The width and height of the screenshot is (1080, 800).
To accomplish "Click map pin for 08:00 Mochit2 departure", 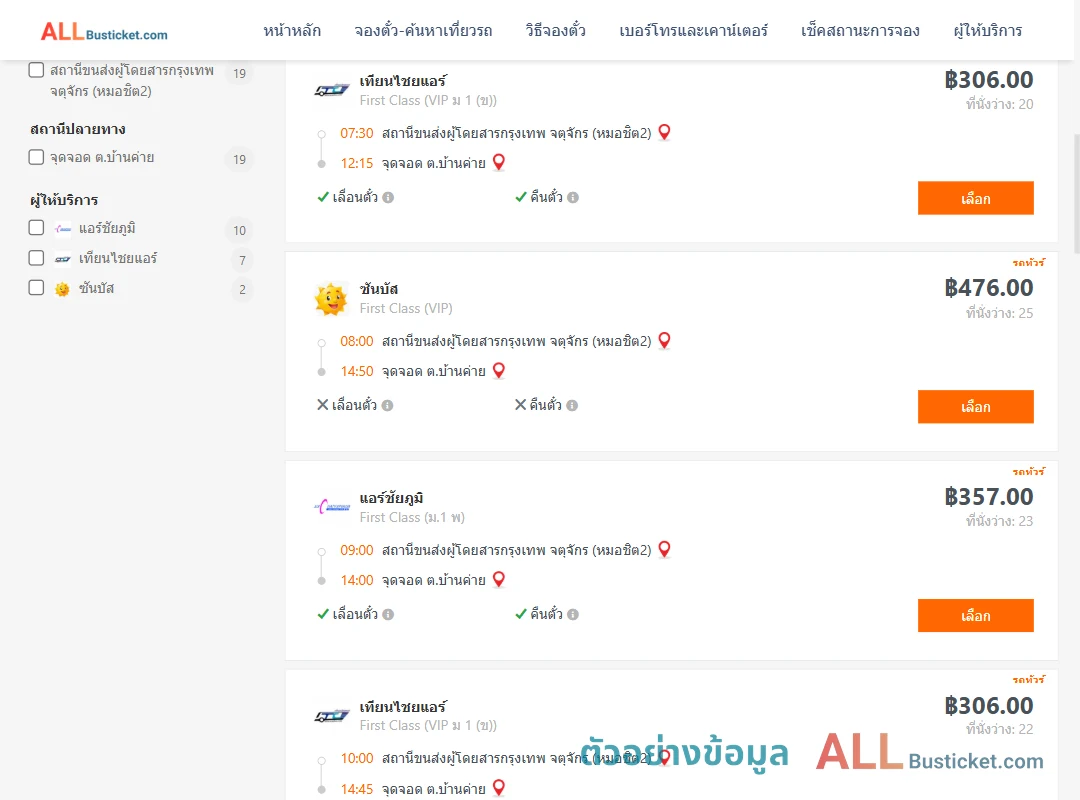I will (664, 340).
